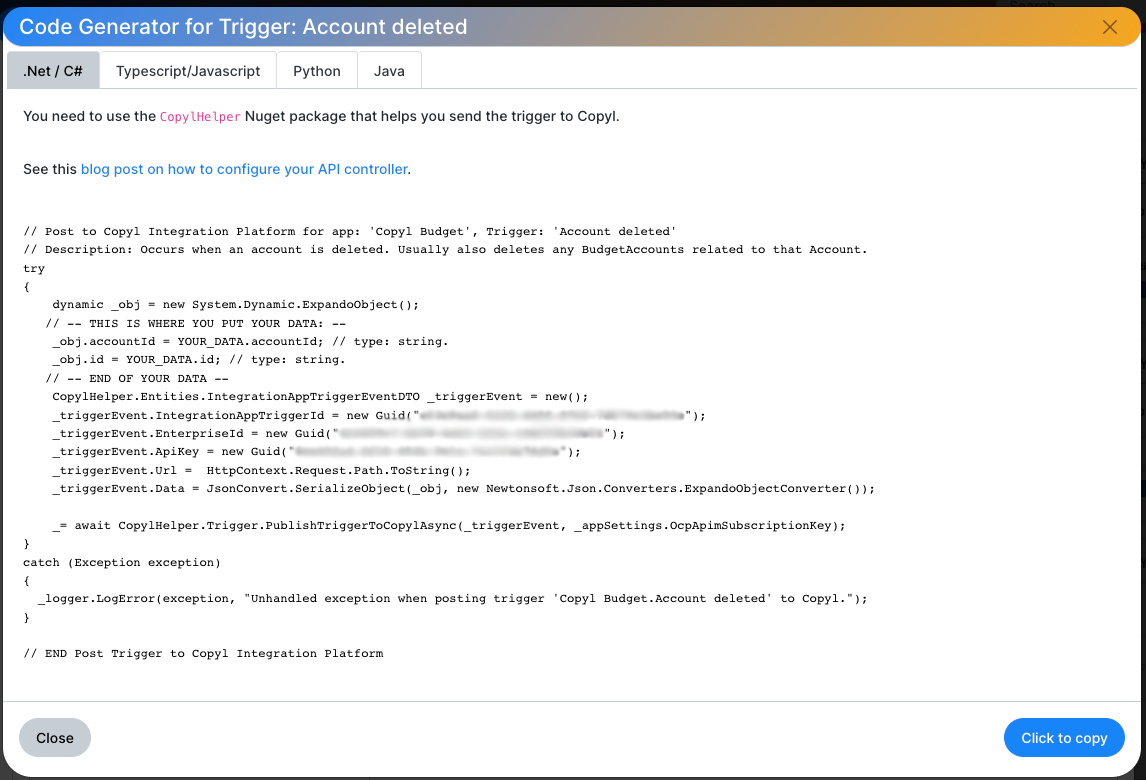Screen dimensions: 1146x780
Task: Click the 'dynamic _obj = new System.Dynamic.ExpandoObject()' line
Action: (235, 305)
